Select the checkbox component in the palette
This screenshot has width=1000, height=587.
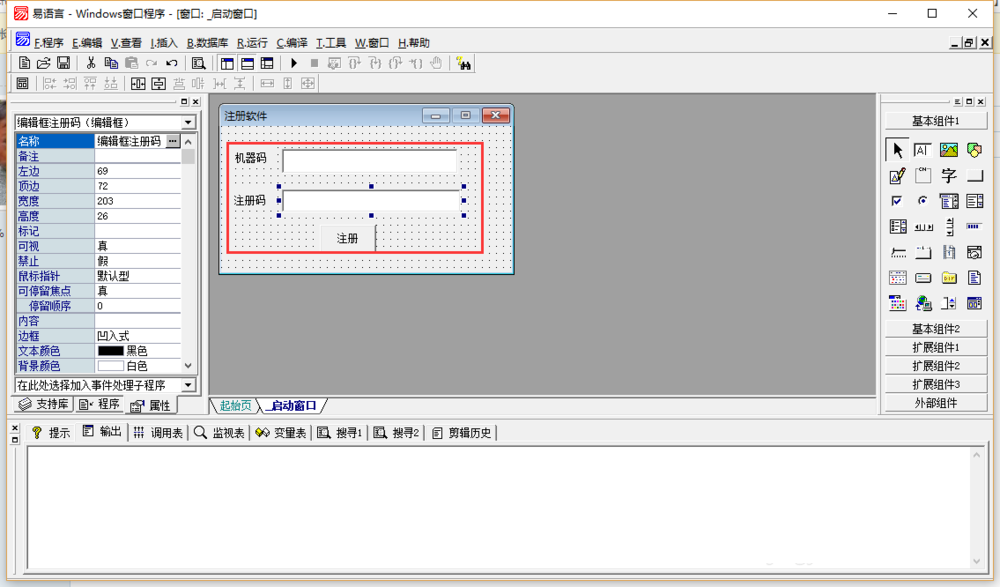[x=897, y=201]
